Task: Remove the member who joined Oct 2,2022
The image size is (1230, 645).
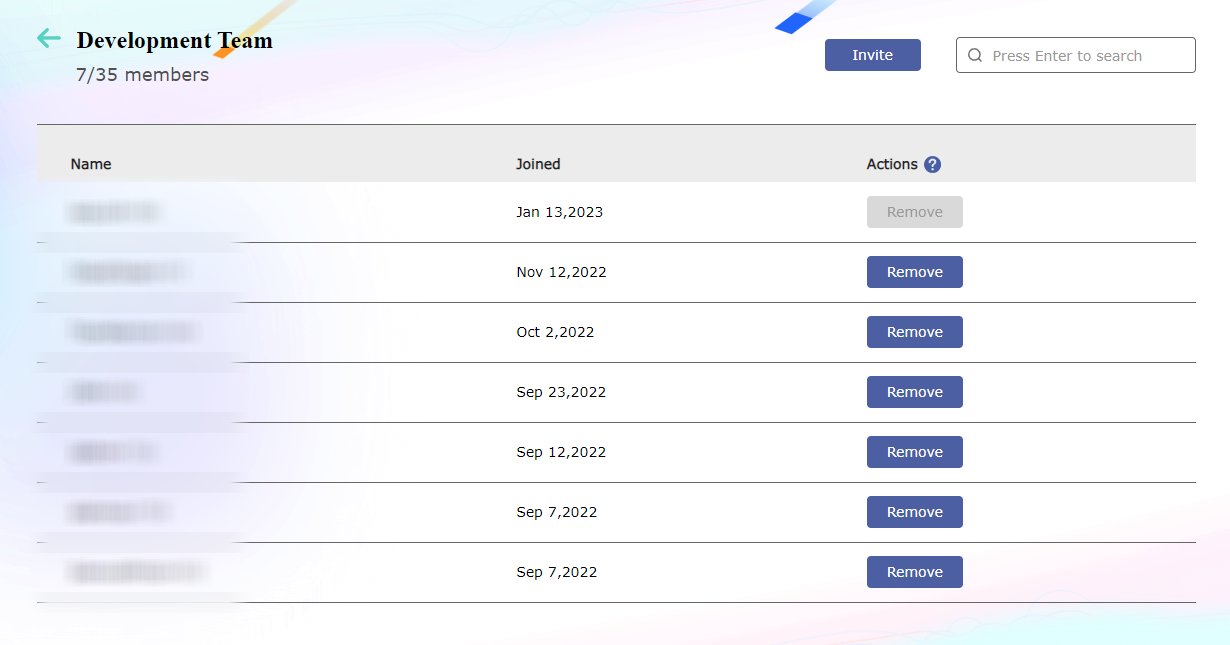Action: point(914,332)
